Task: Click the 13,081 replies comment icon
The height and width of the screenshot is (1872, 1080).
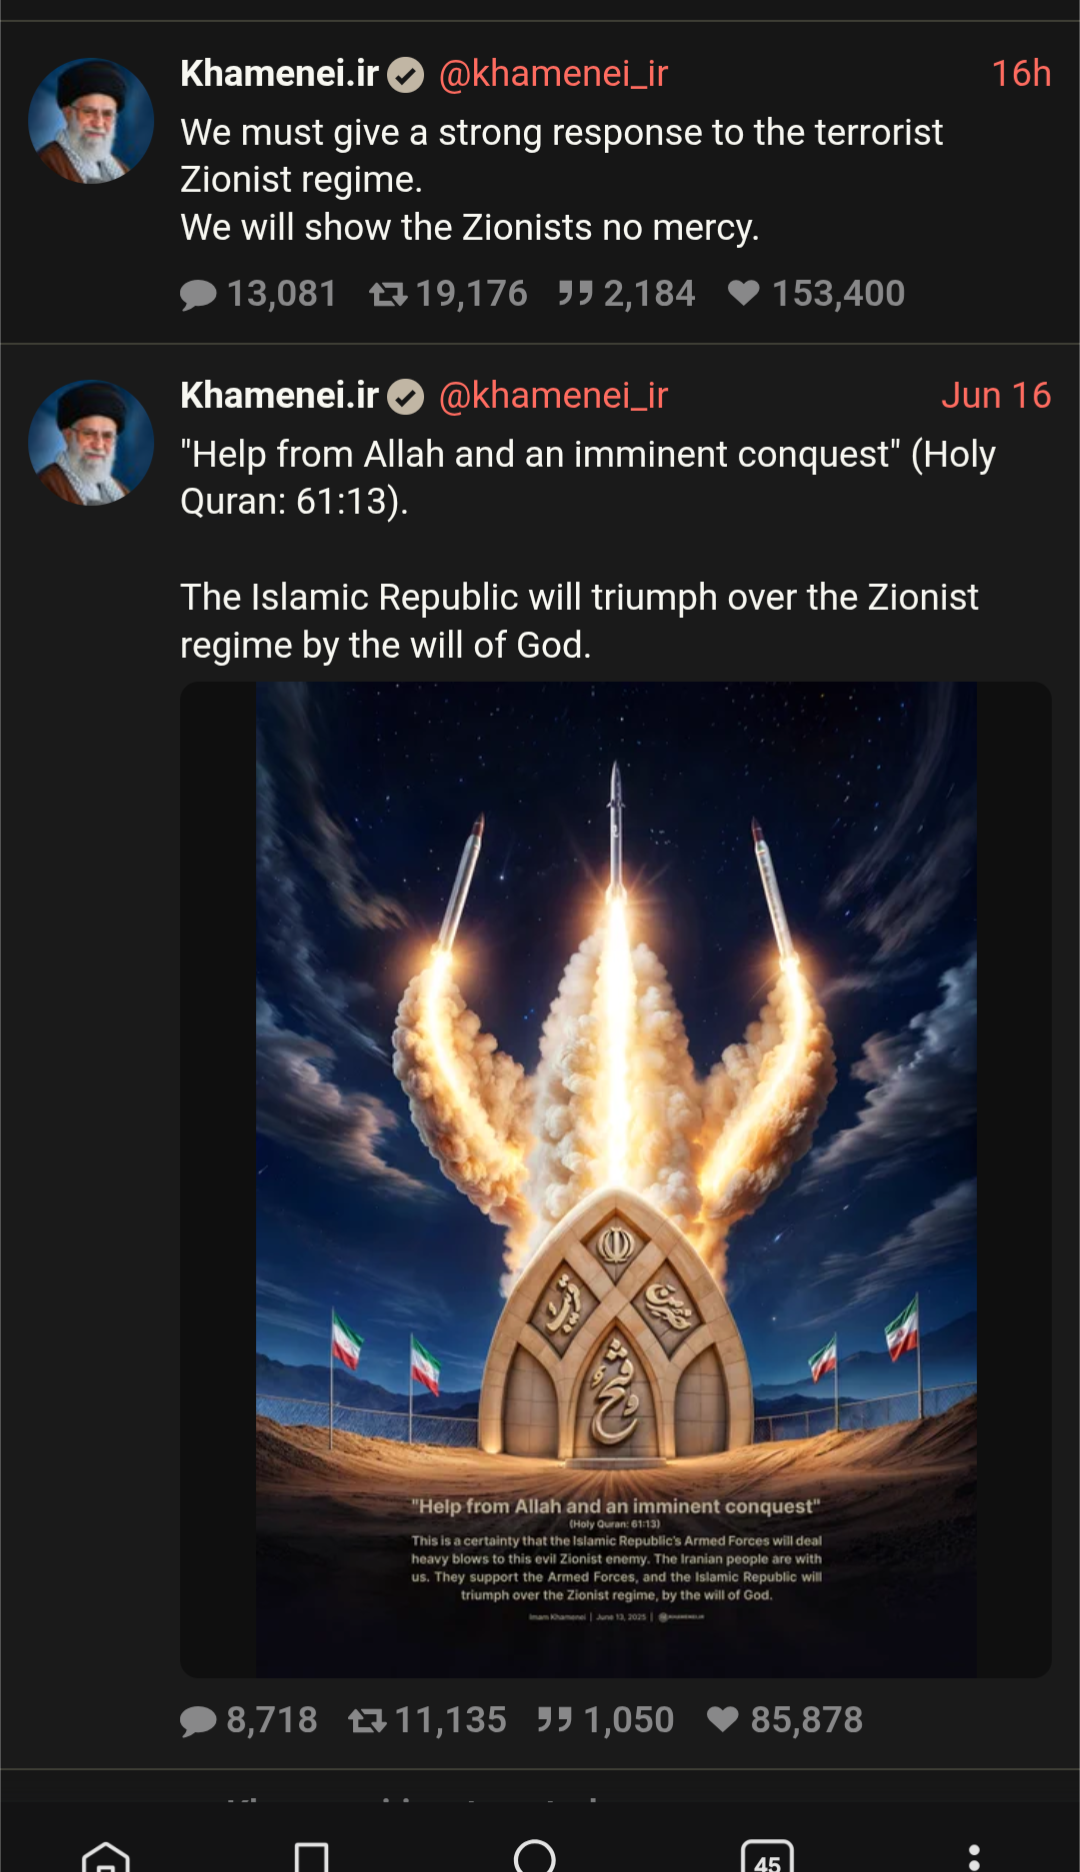Action: 198,294
